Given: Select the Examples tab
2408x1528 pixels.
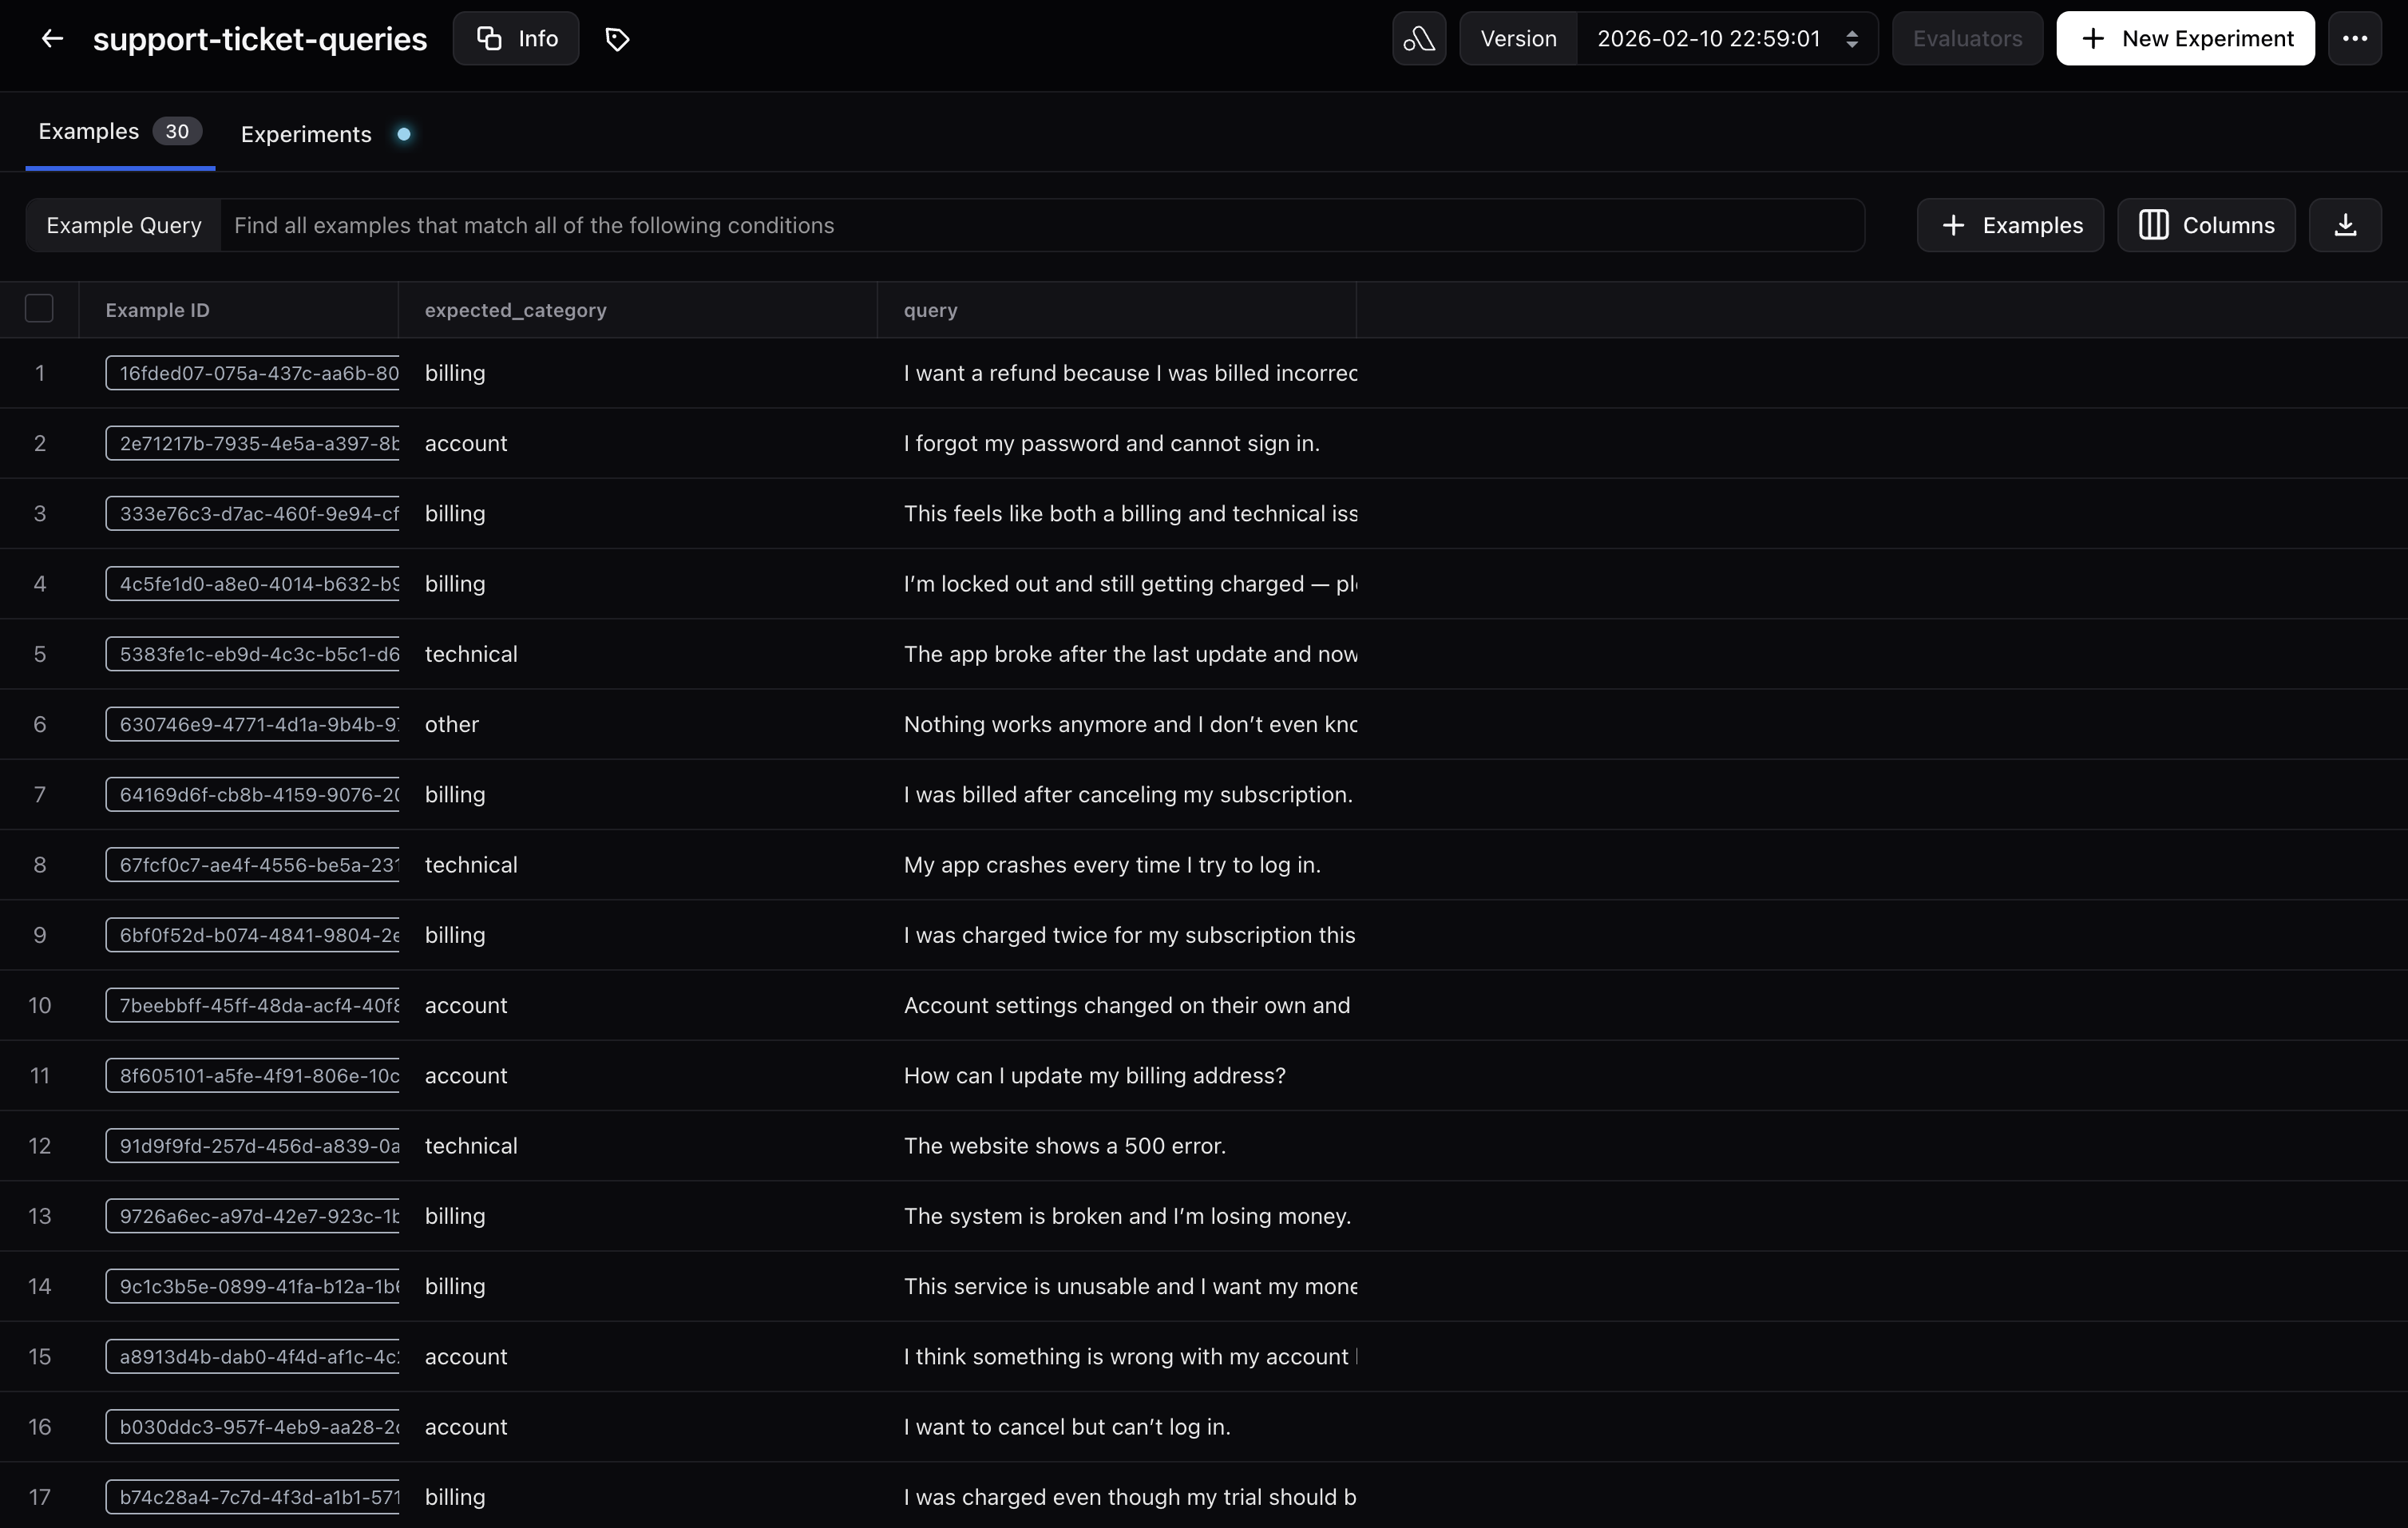Looking at the screenshot, I should click(x=89, y=132).
